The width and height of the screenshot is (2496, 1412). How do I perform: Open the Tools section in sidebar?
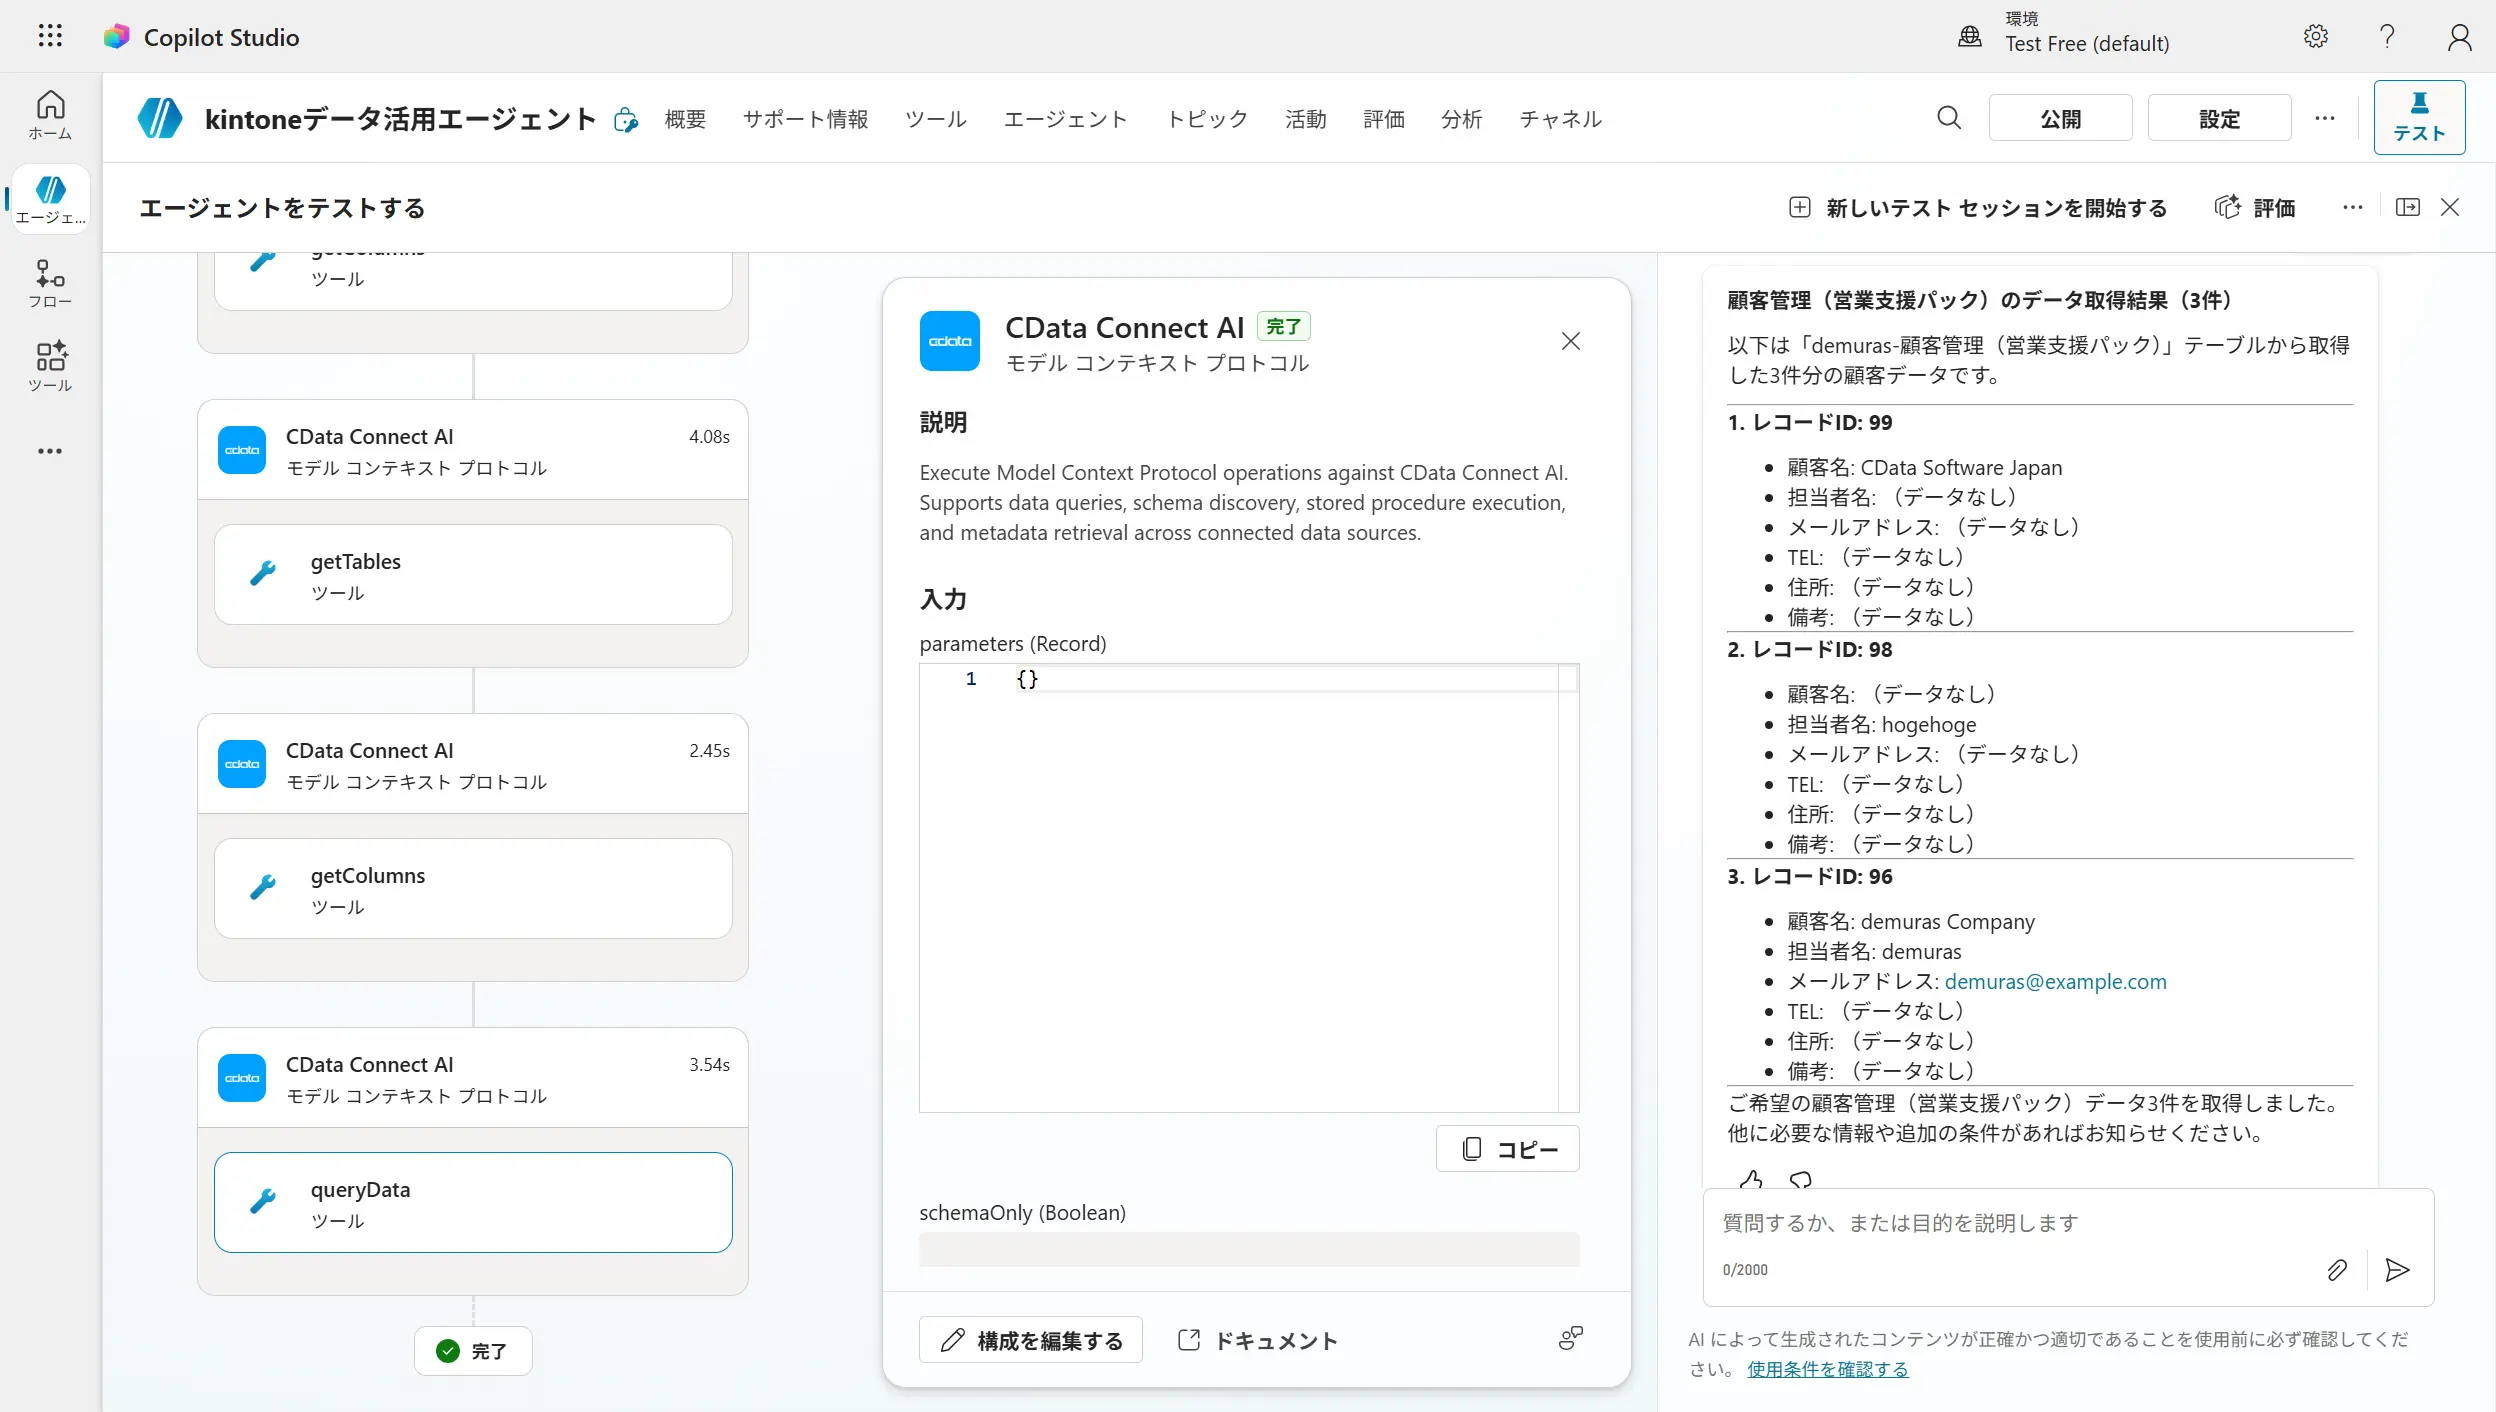pyautogui.click(x=50, y=367)
